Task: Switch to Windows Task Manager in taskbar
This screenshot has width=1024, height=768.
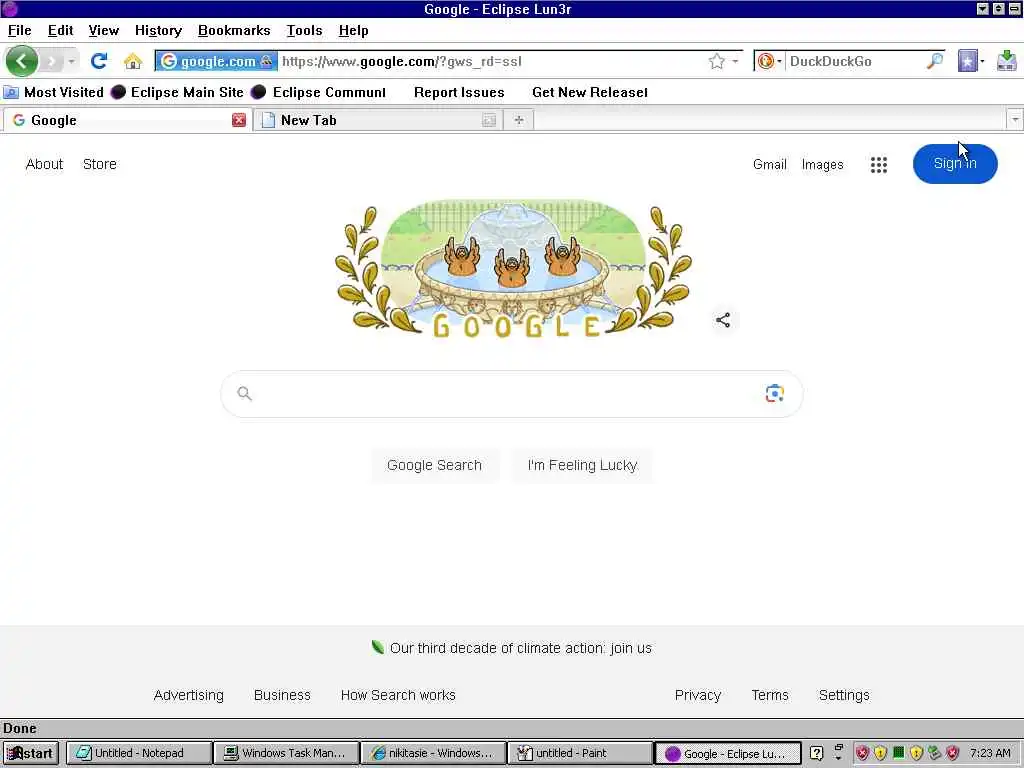Action: [286, 753]
